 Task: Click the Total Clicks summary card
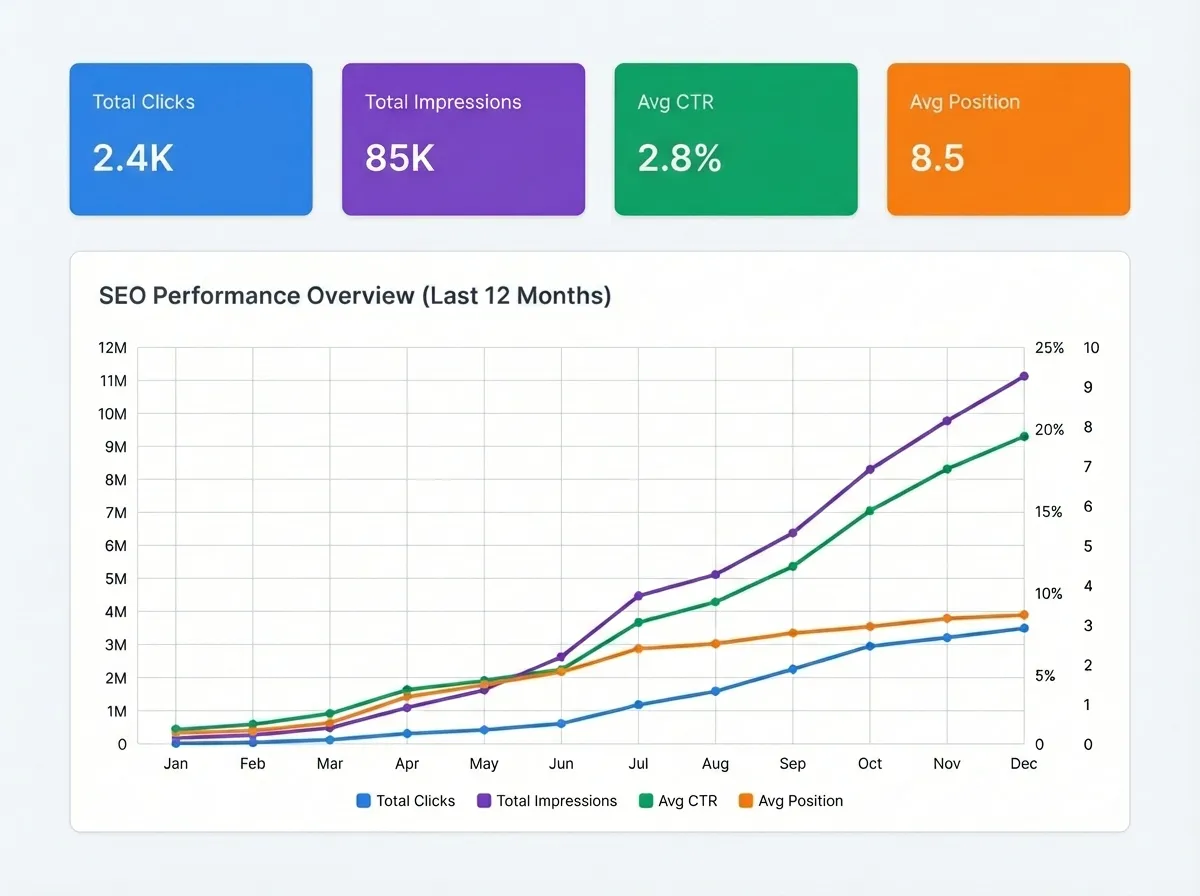(191, 139)
